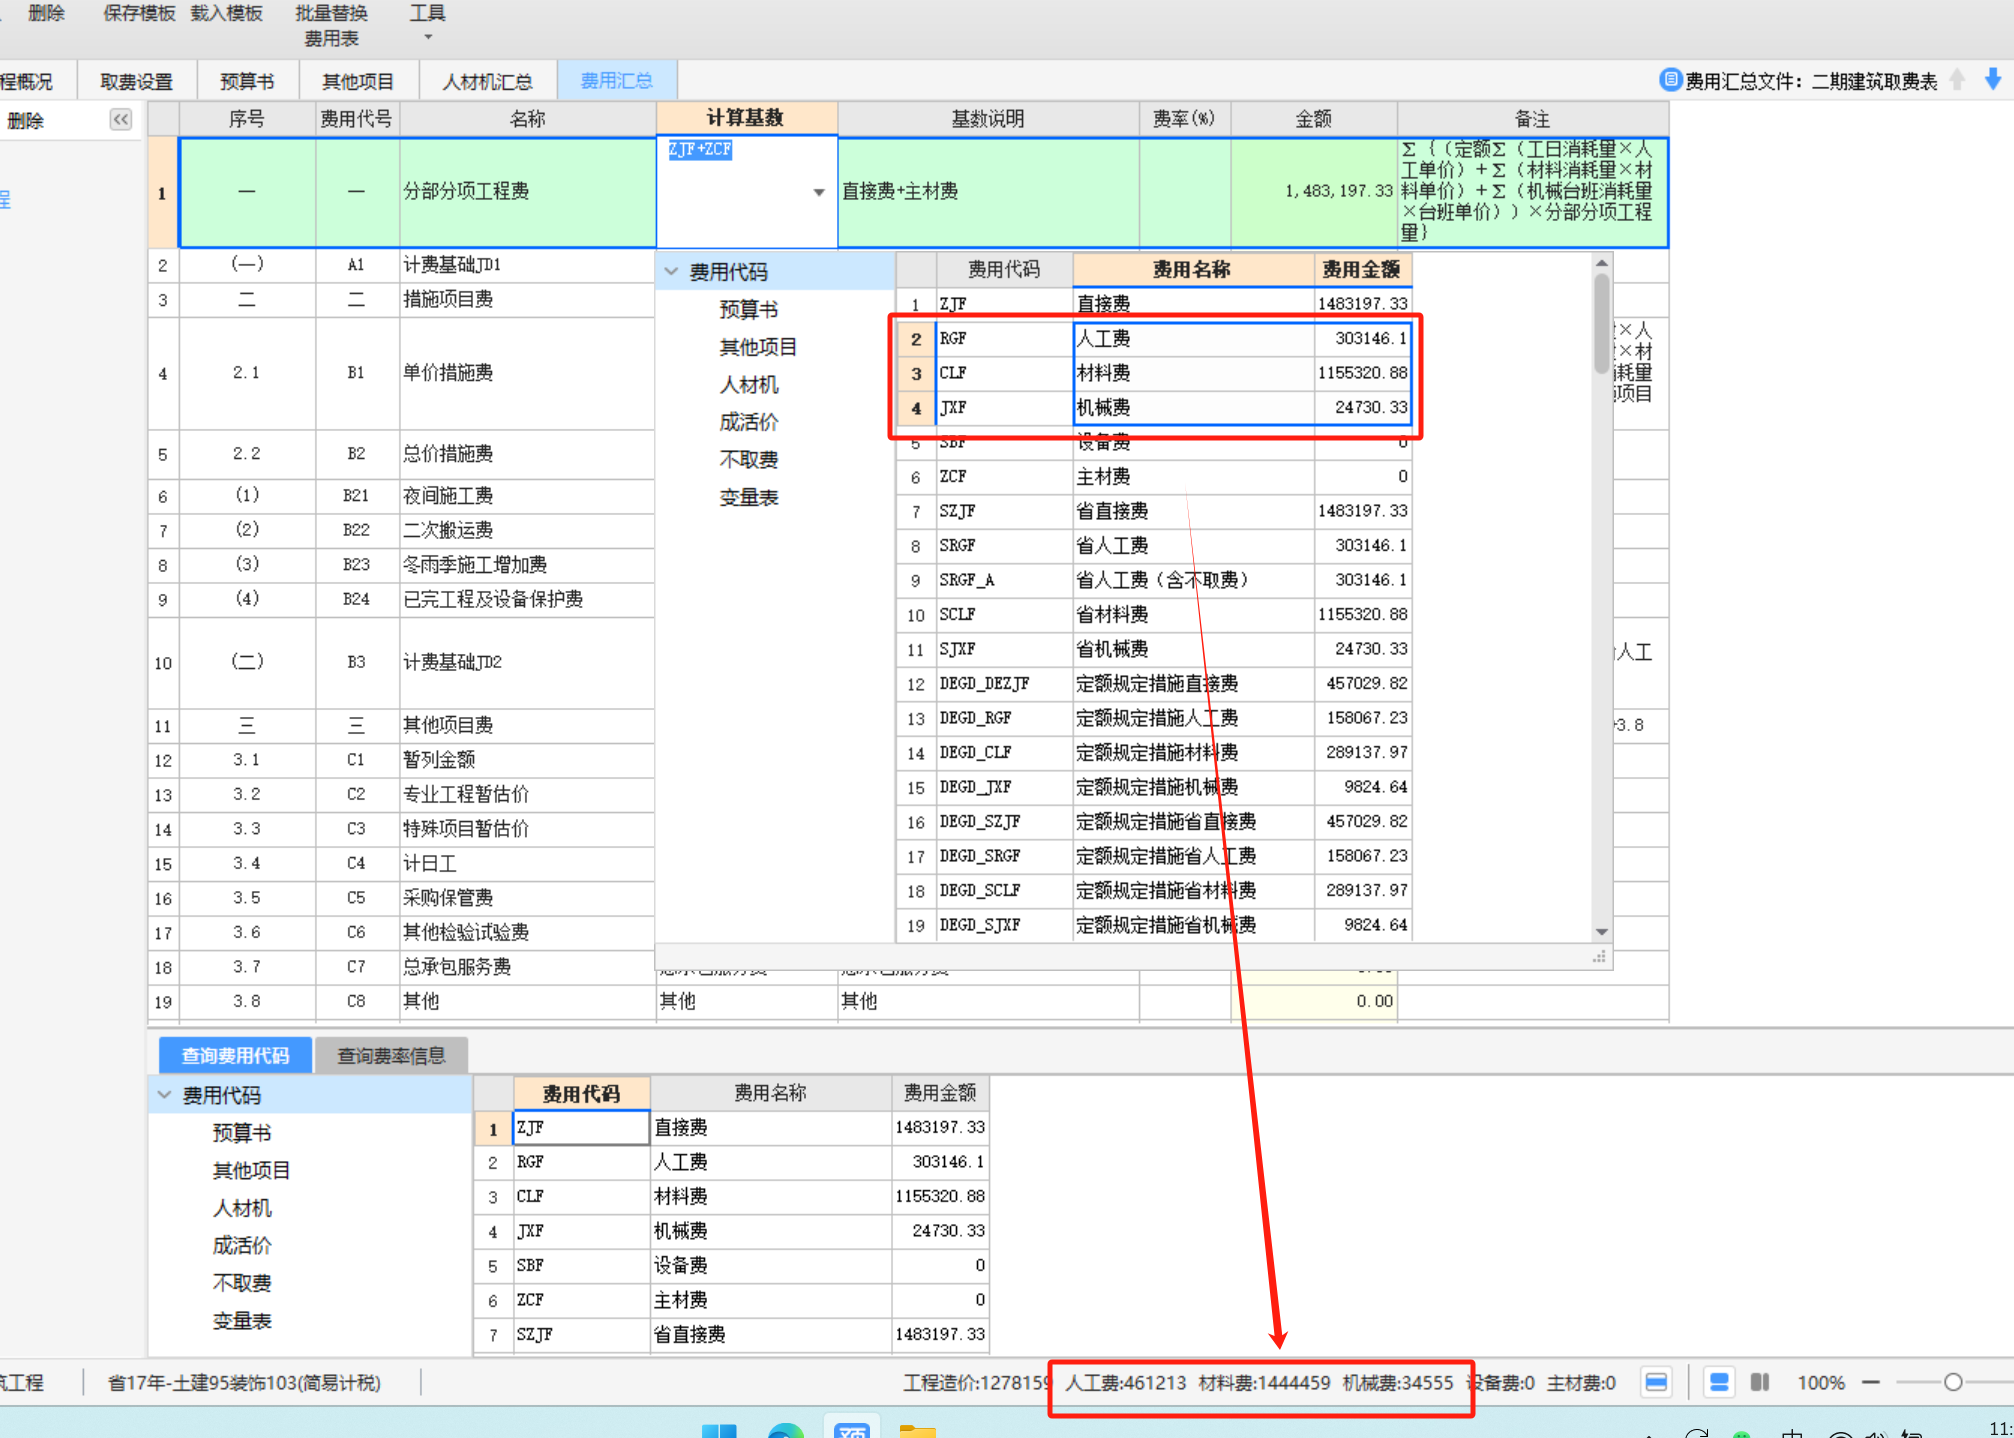Select 人材机 in the popup 费用代码 tree

tap(748, 384)
